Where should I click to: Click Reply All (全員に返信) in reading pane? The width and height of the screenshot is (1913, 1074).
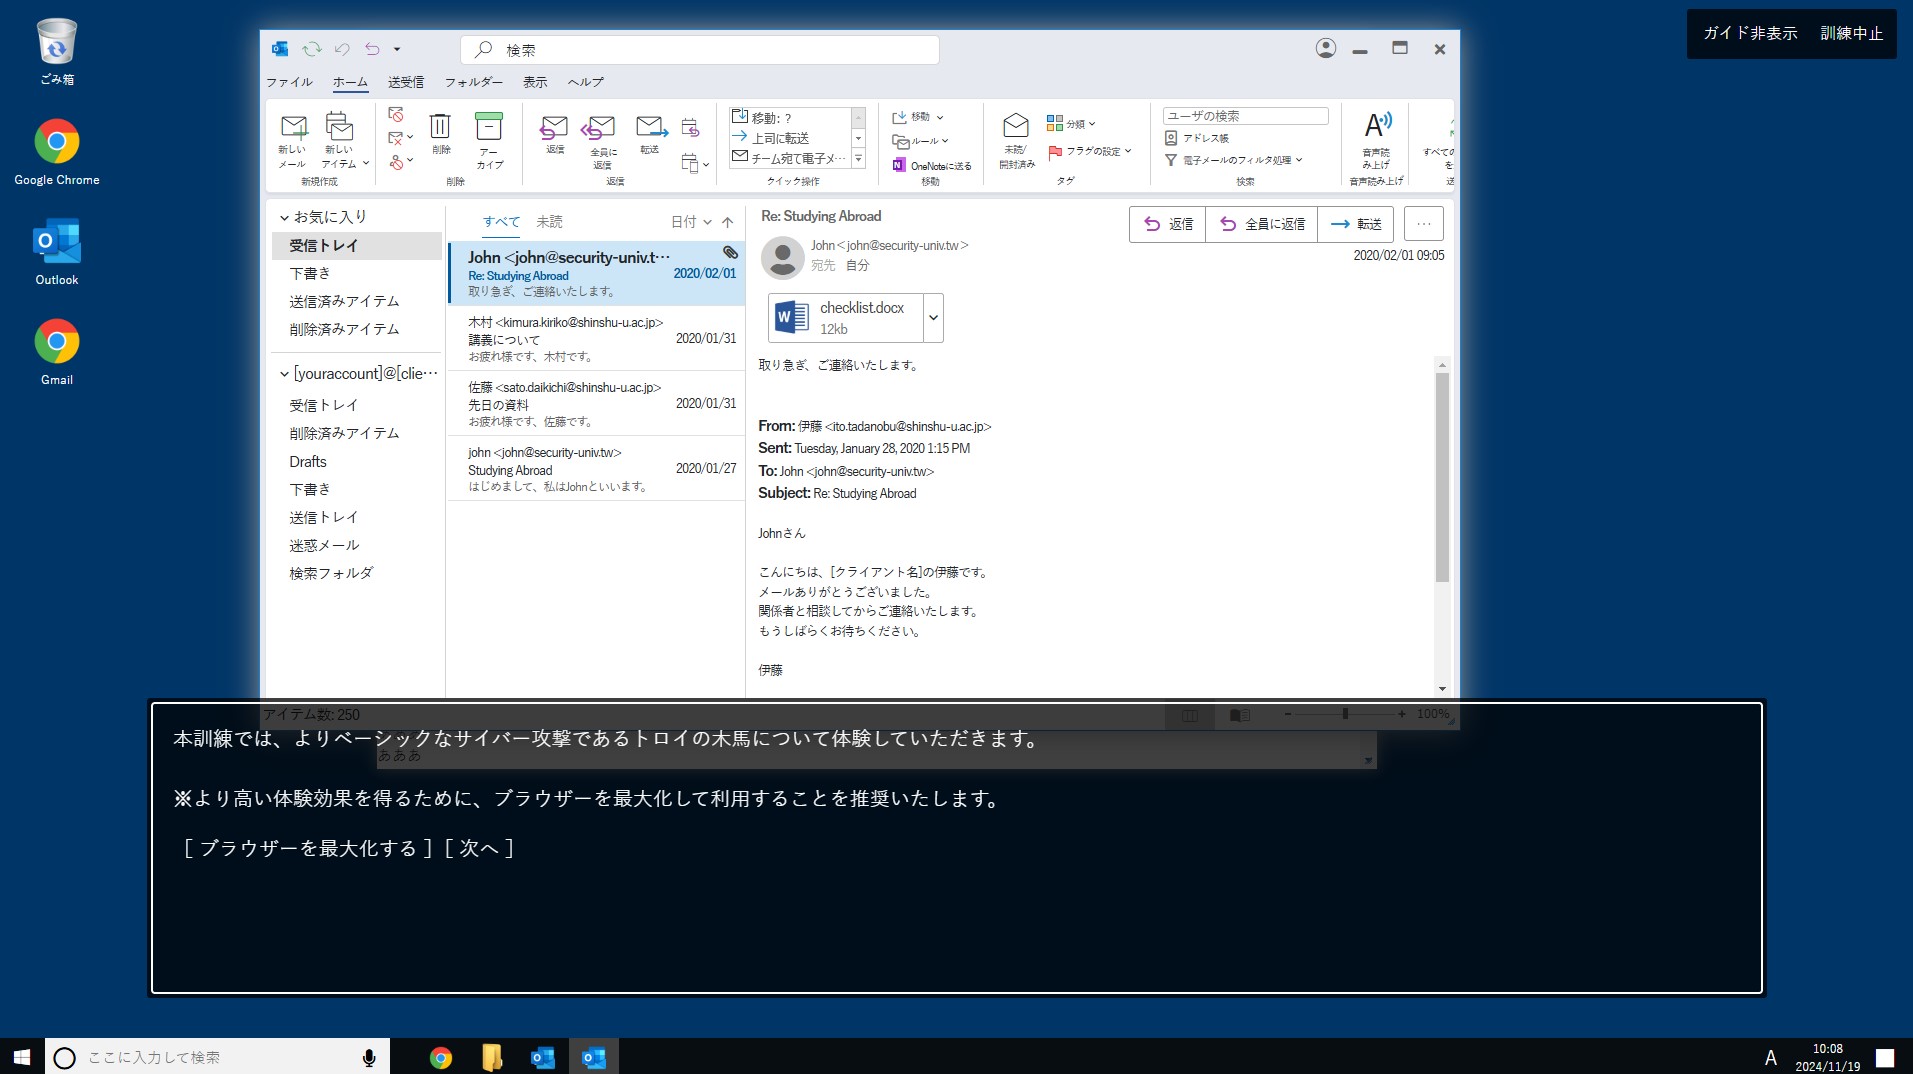1261,224
